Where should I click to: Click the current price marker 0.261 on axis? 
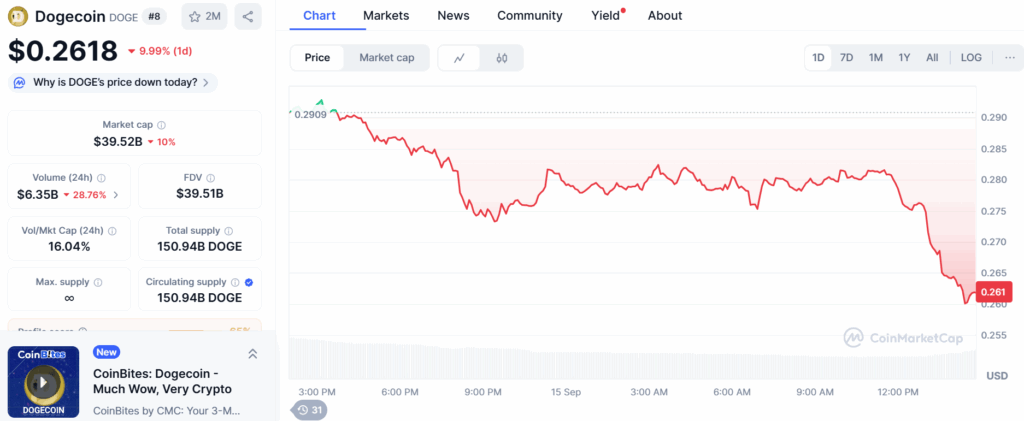click(x=992, y=292)
